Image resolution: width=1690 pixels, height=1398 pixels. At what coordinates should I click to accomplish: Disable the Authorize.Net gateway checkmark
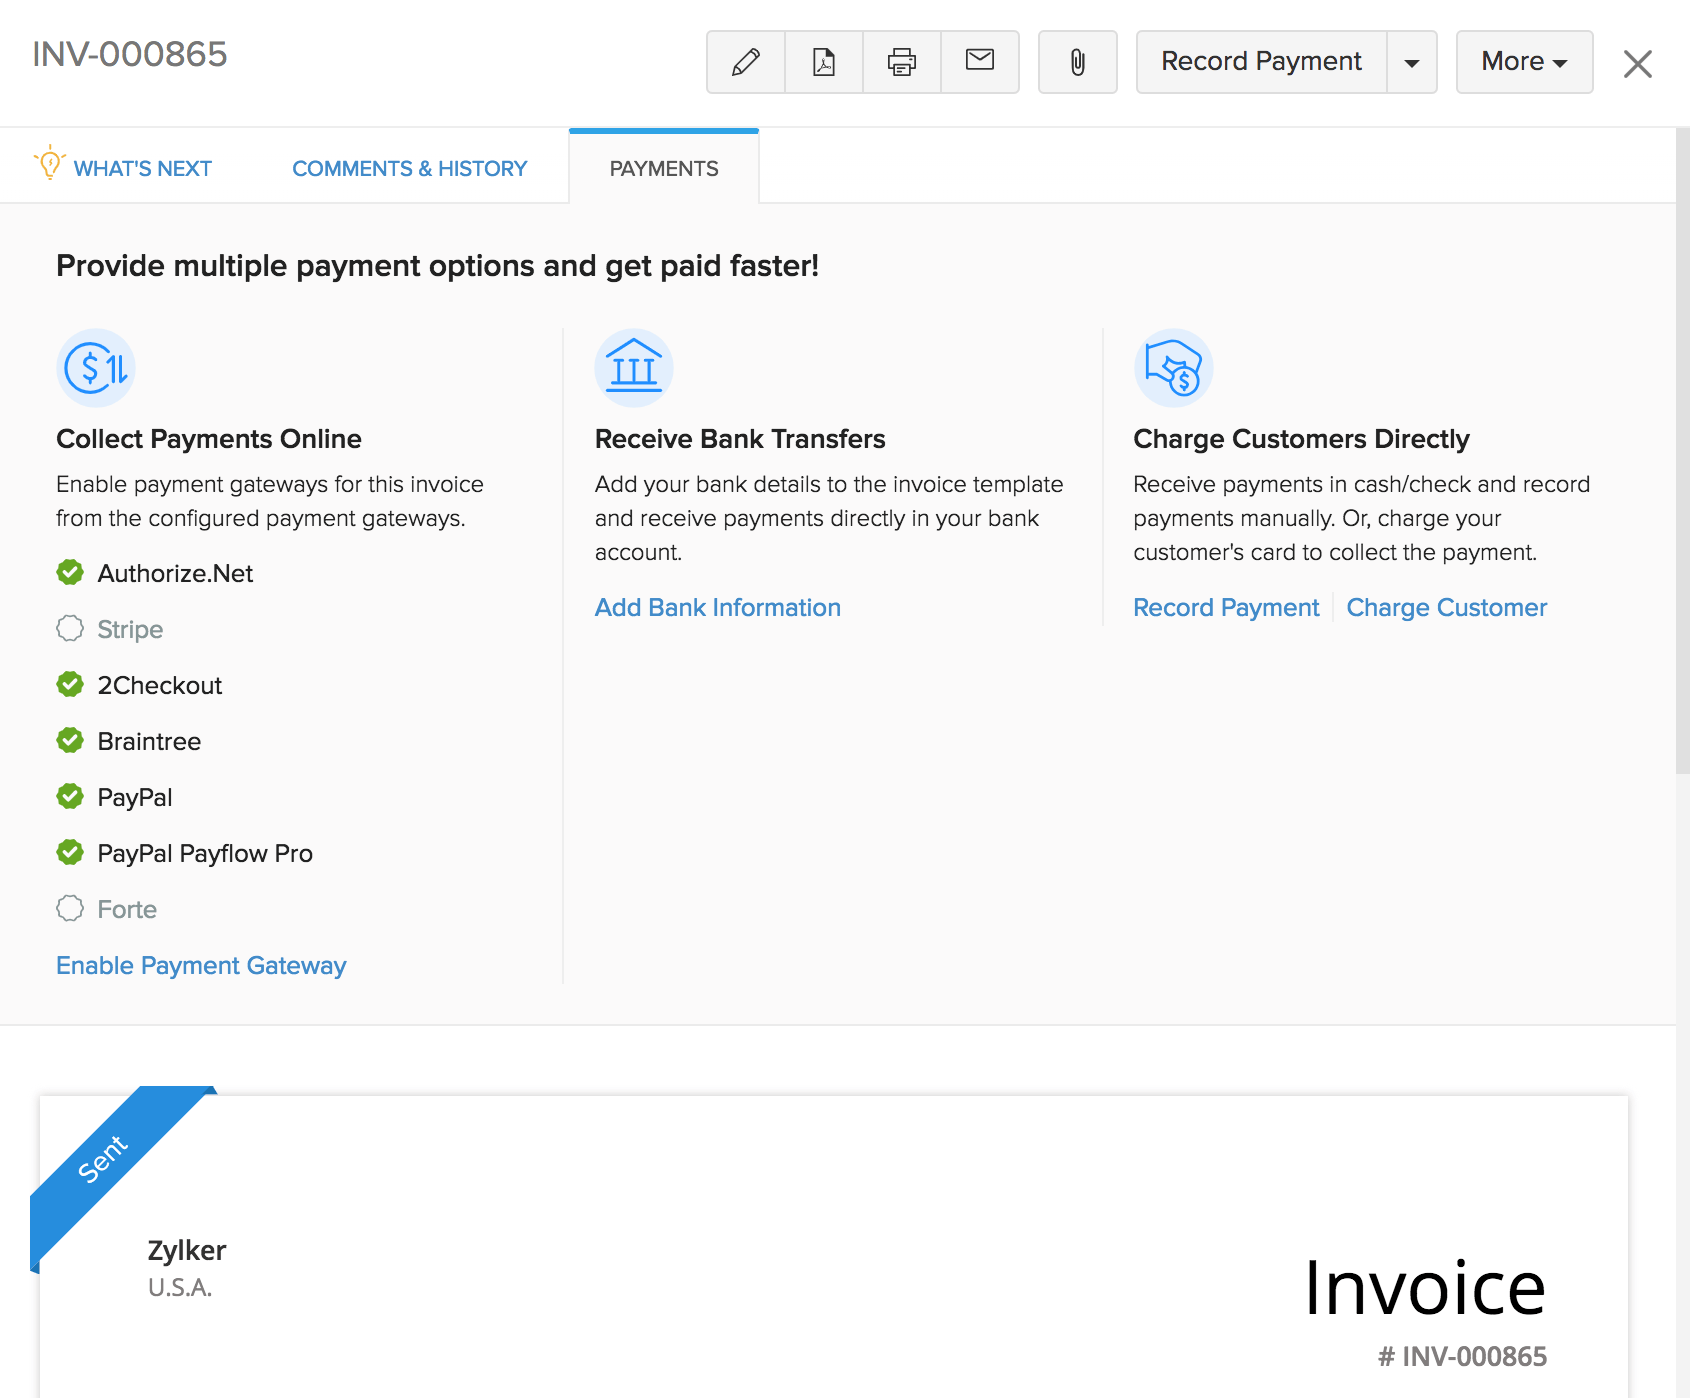(70, 573)
